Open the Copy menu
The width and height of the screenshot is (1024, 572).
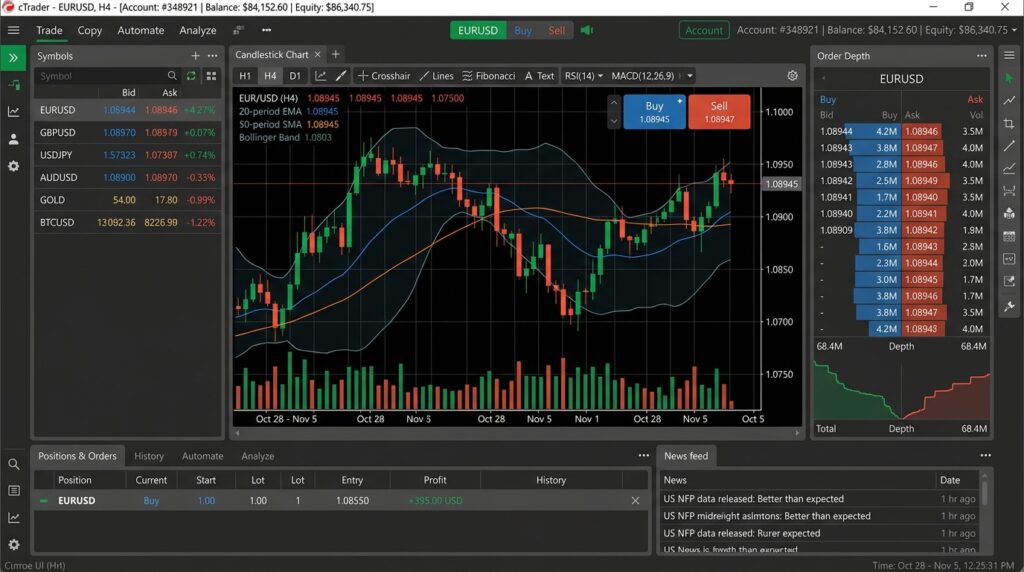click(x=89, y=30)
